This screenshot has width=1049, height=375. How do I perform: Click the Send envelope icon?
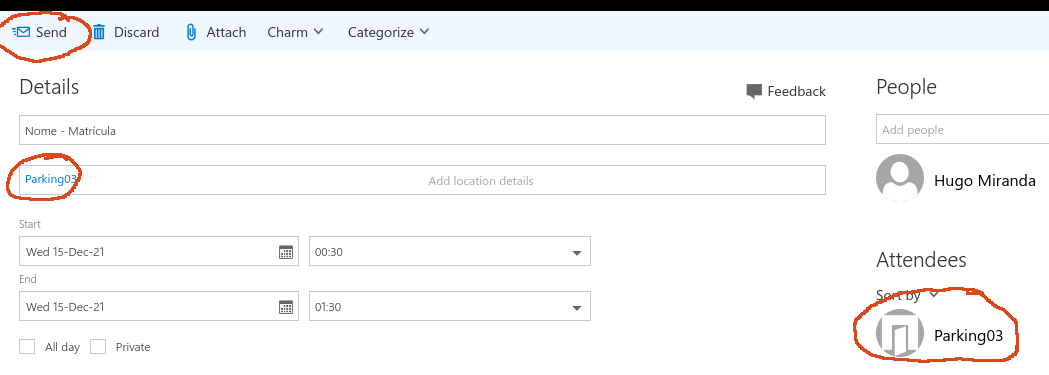[21, 32]
